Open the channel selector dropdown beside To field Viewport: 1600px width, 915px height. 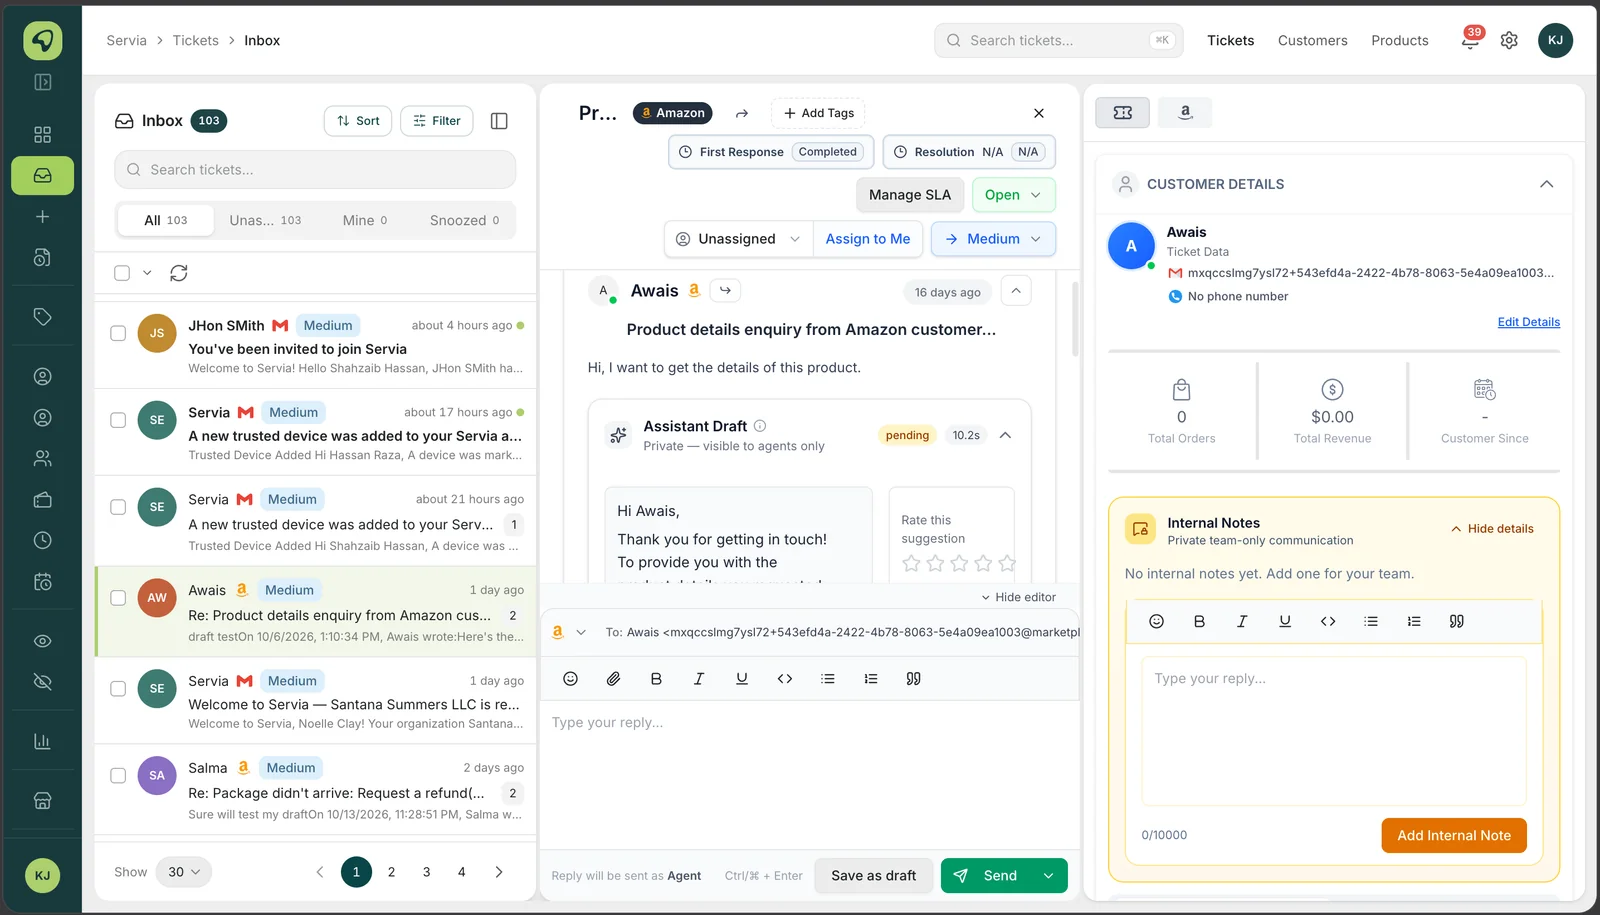tap(568, 632)
